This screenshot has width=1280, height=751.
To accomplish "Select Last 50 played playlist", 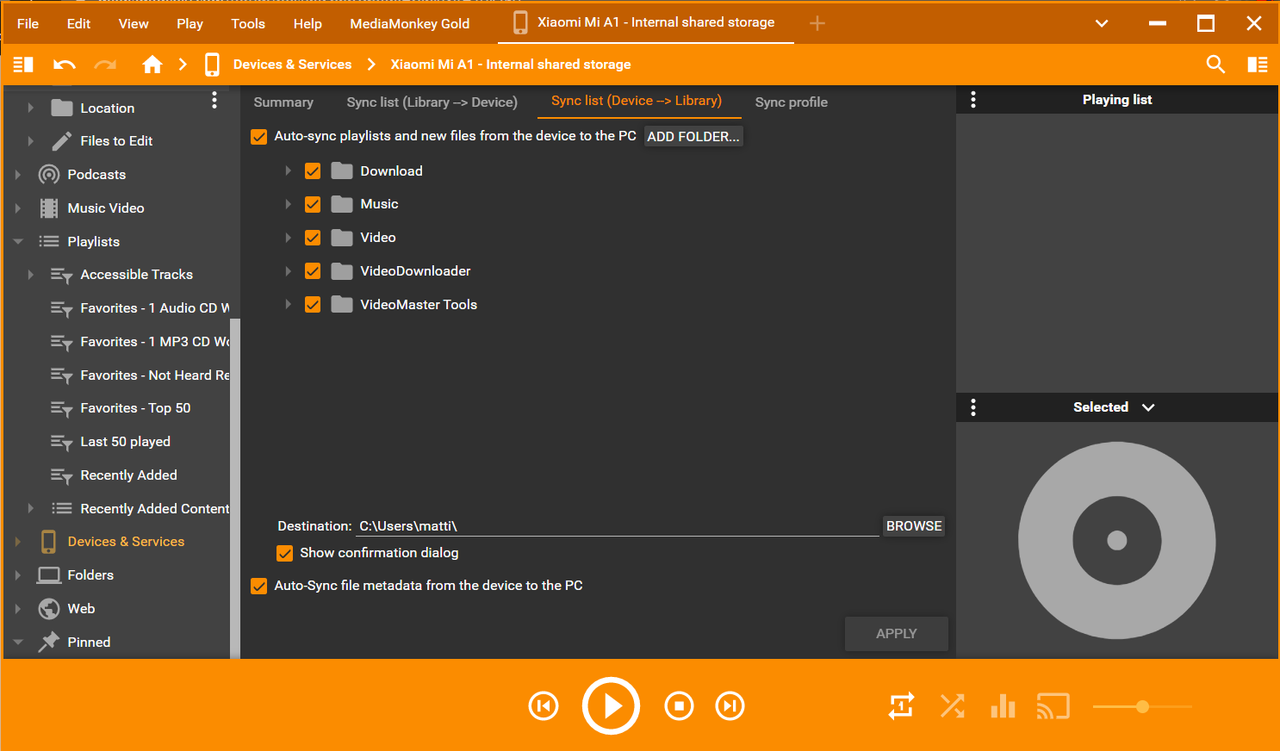I will point(125,442).
